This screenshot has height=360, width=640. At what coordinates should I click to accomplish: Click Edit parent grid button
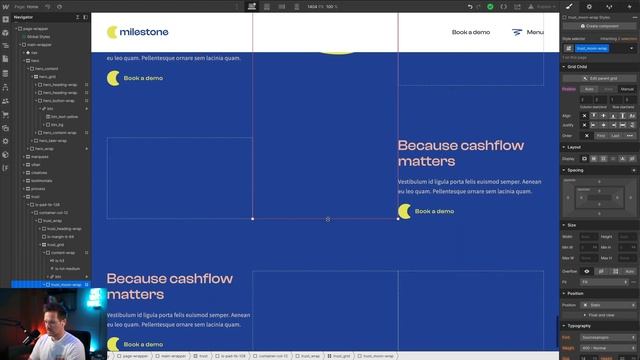click(x=599, y=78)
